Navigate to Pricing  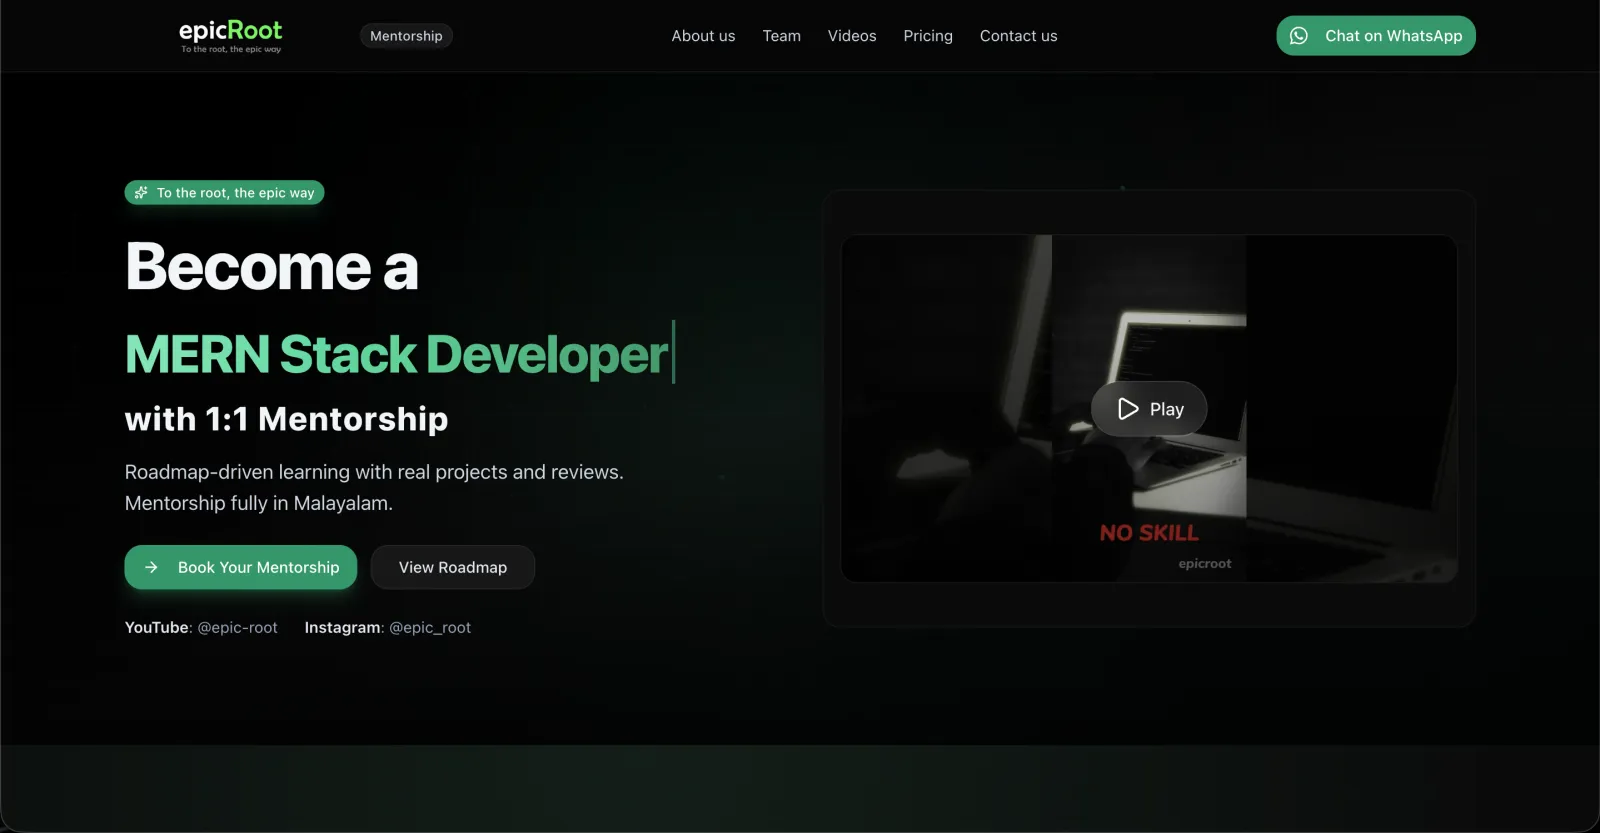click(928, 36)
